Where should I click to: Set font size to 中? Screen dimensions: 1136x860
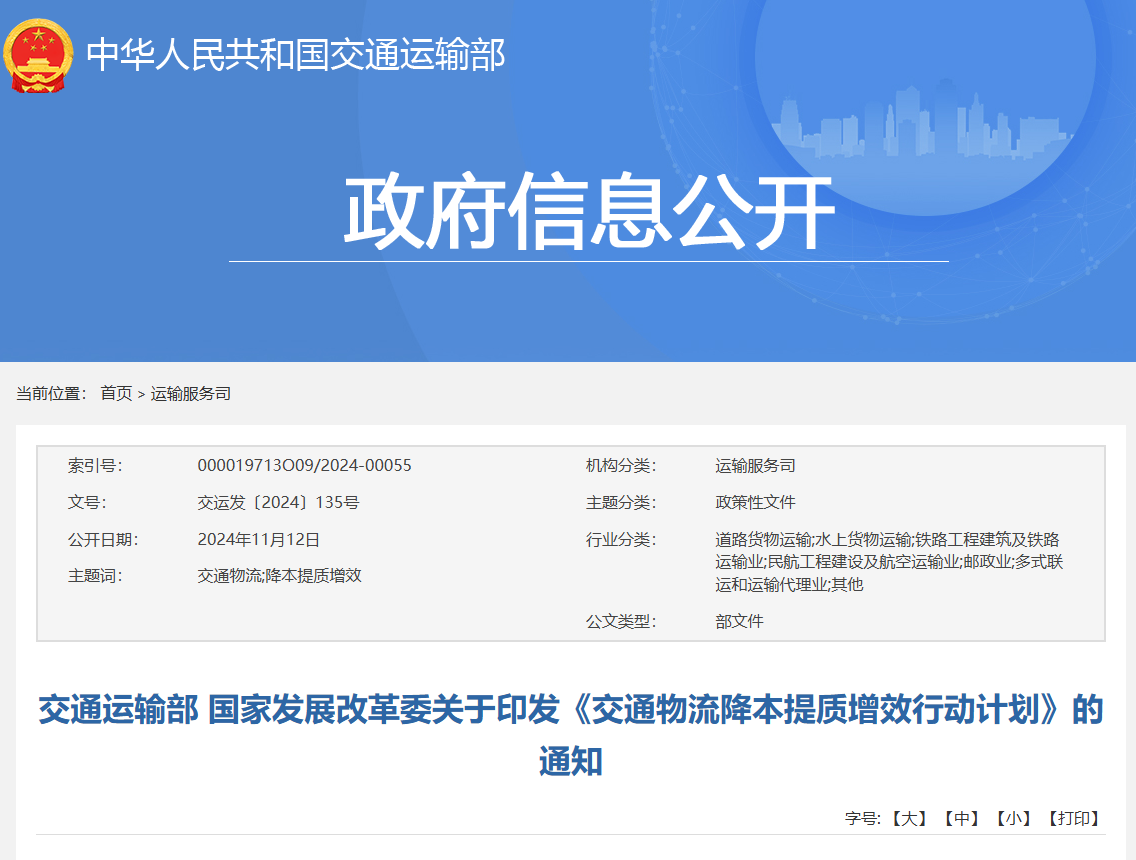(x=961, y=819)
